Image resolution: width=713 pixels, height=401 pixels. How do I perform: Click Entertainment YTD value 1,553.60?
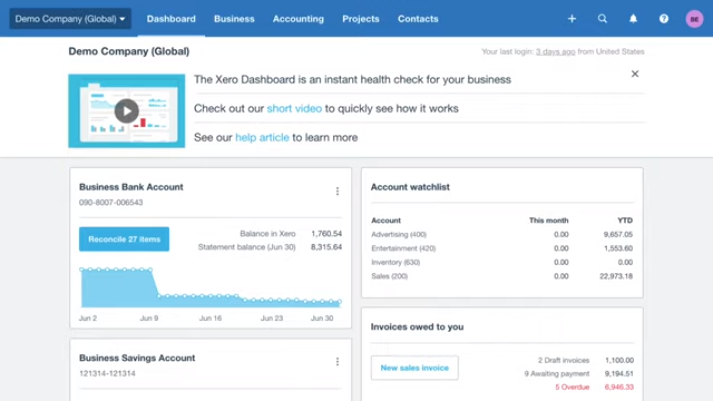(618, 248)
